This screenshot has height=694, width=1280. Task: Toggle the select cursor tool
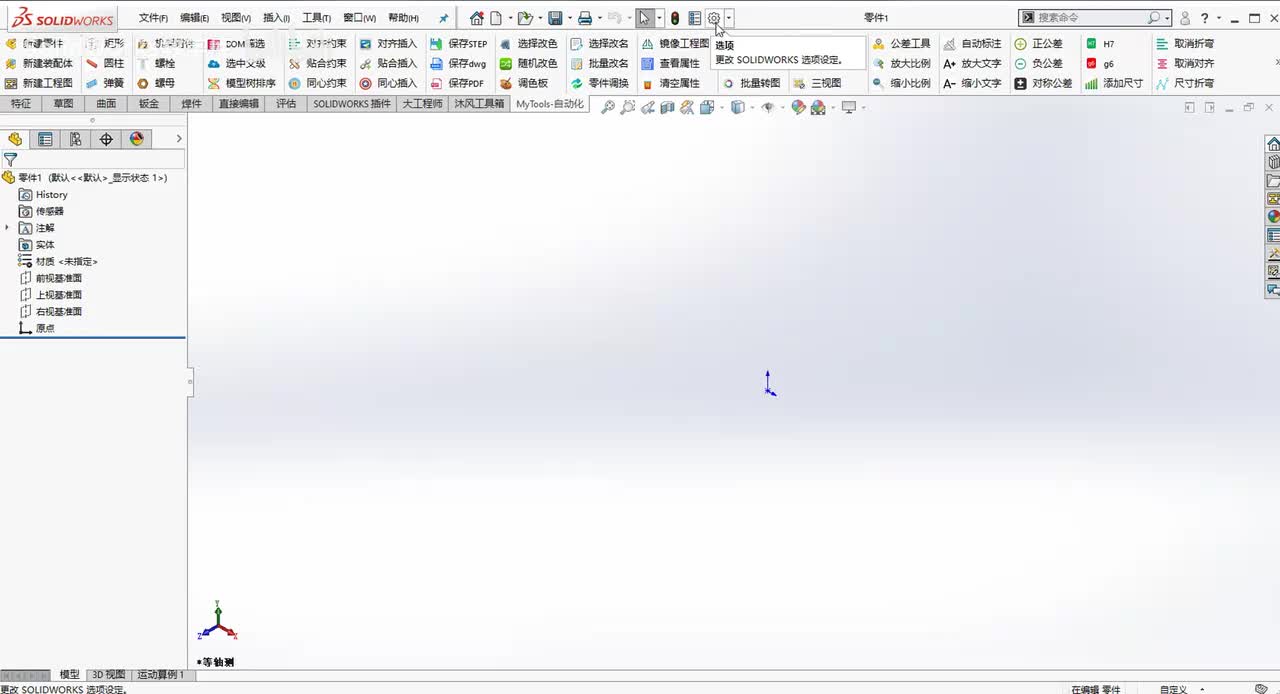[x=644, y=18]
